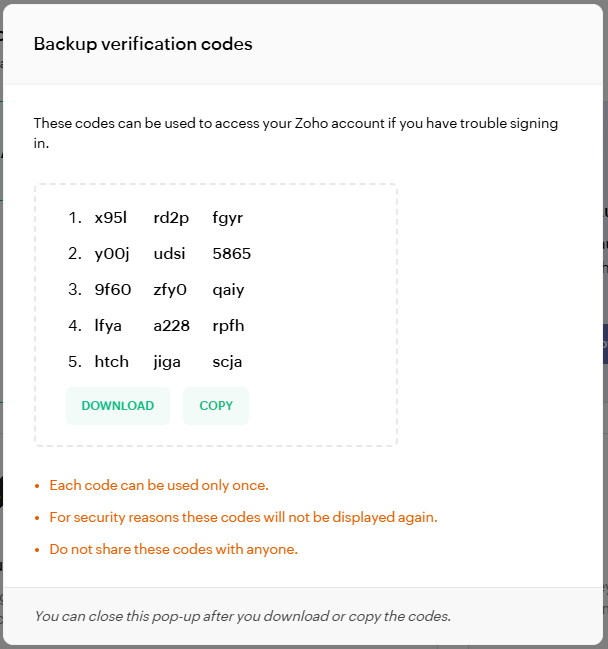Click the 'Backup verification codes' heading
This screenshot has height=649, width=608.
[x=143, y=44]
